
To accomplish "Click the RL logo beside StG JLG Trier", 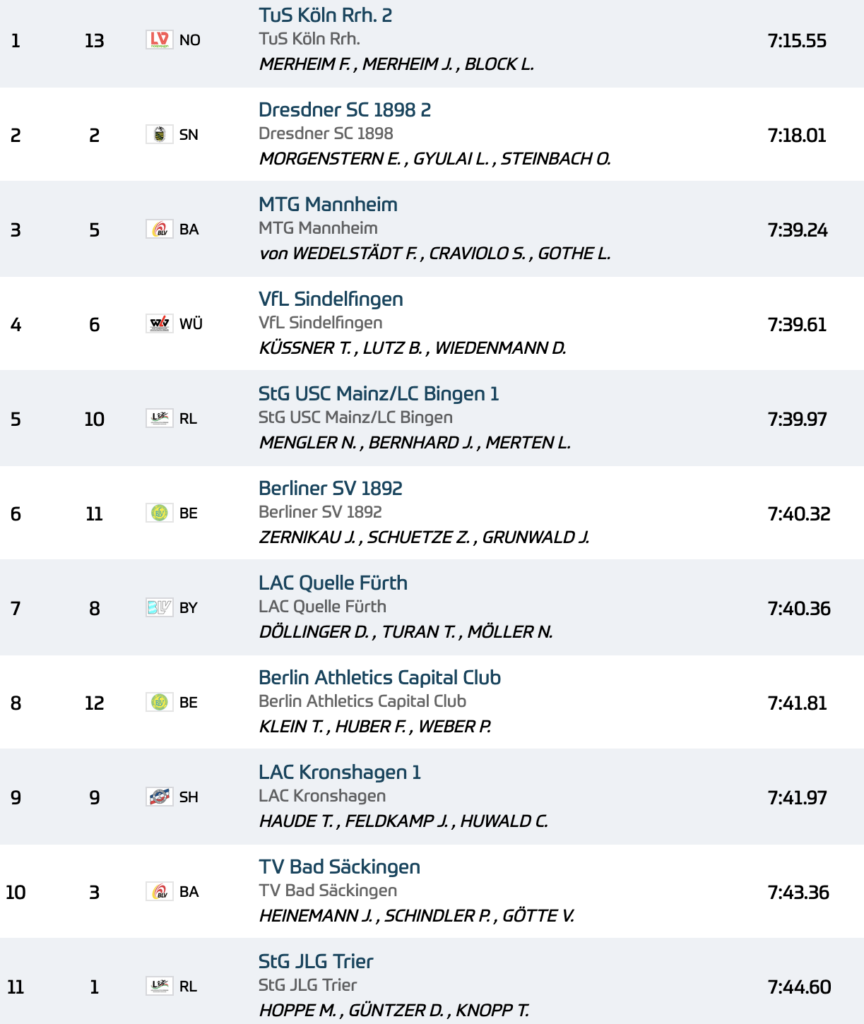I will (159, 986).
